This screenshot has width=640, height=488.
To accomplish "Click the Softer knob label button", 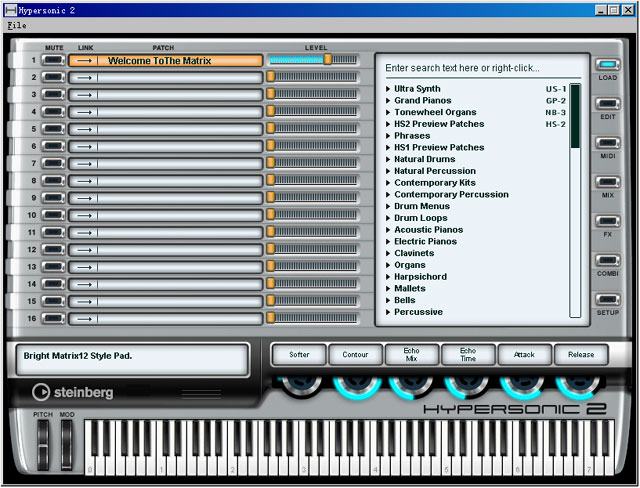I will tap(299, 355).
